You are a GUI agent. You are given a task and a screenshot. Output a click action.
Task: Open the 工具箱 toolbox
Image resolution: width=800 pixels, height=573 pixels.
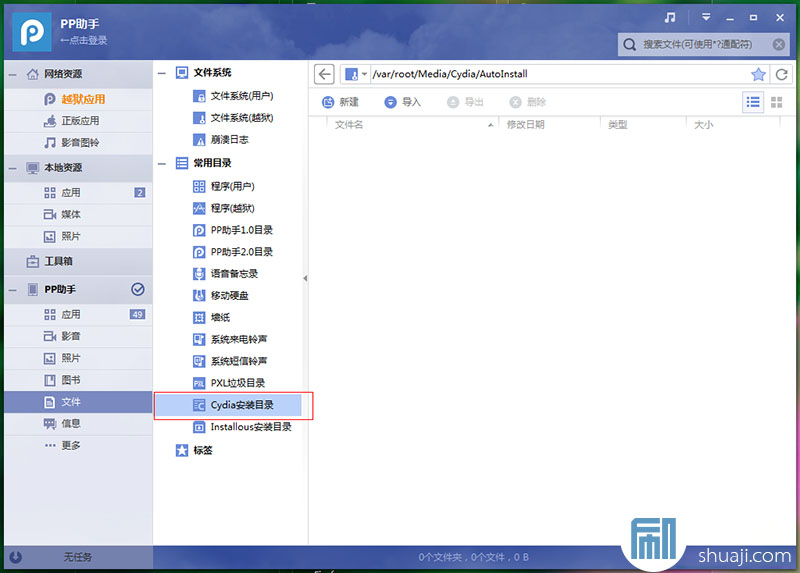(x=78, y=261)
